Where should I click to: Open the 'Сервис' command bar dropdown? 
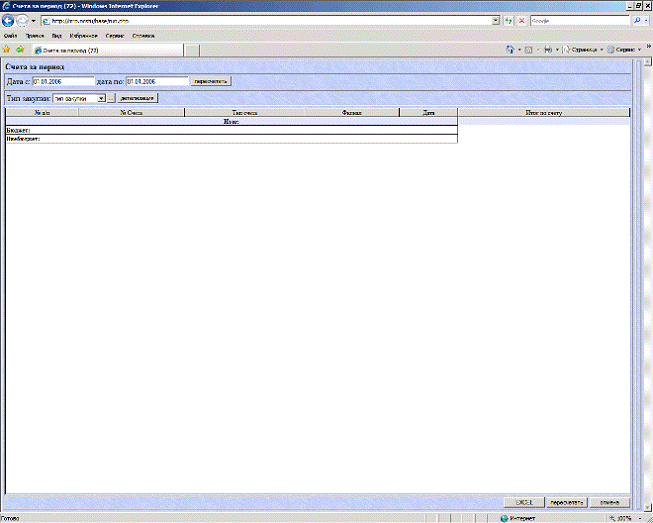coord(624,48)
